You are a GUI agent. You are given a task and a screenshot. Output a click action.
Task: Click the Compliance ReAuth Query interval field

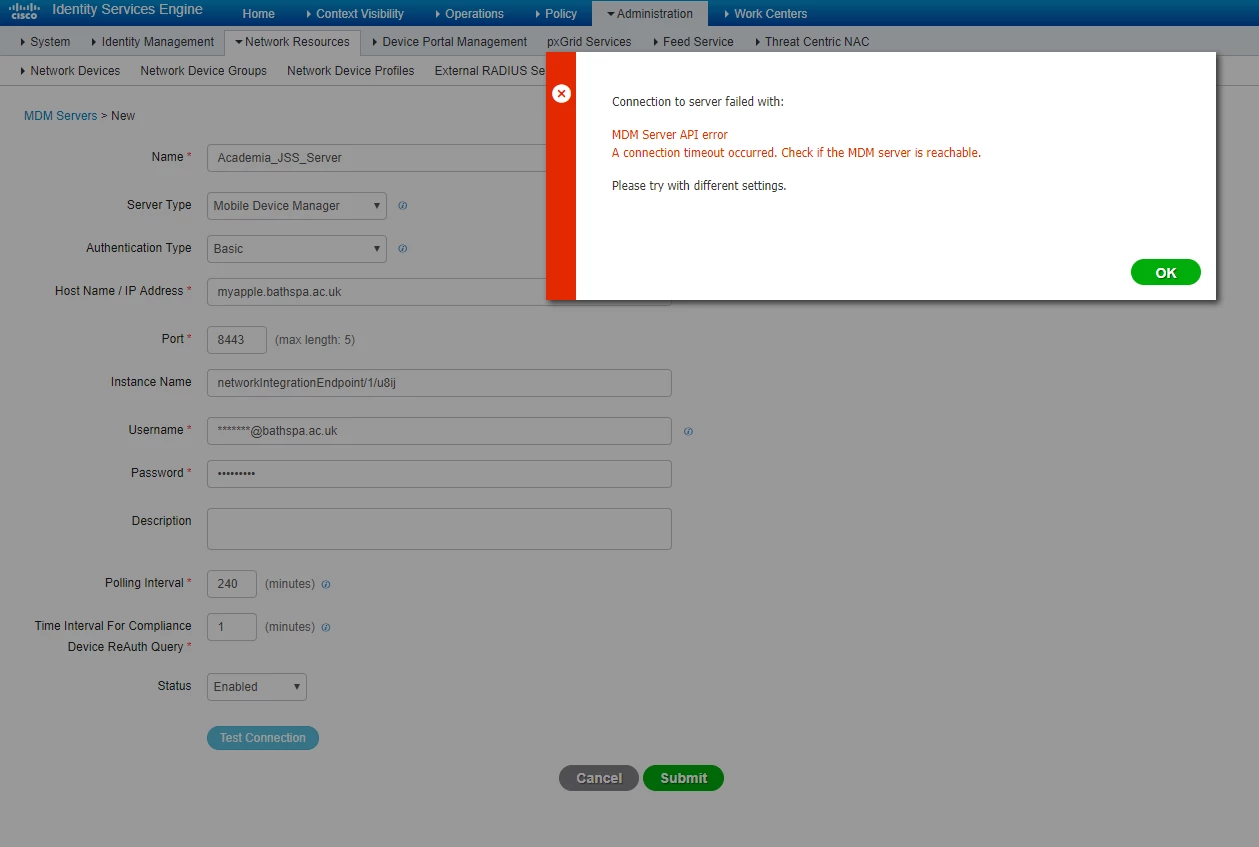[232, 627]
